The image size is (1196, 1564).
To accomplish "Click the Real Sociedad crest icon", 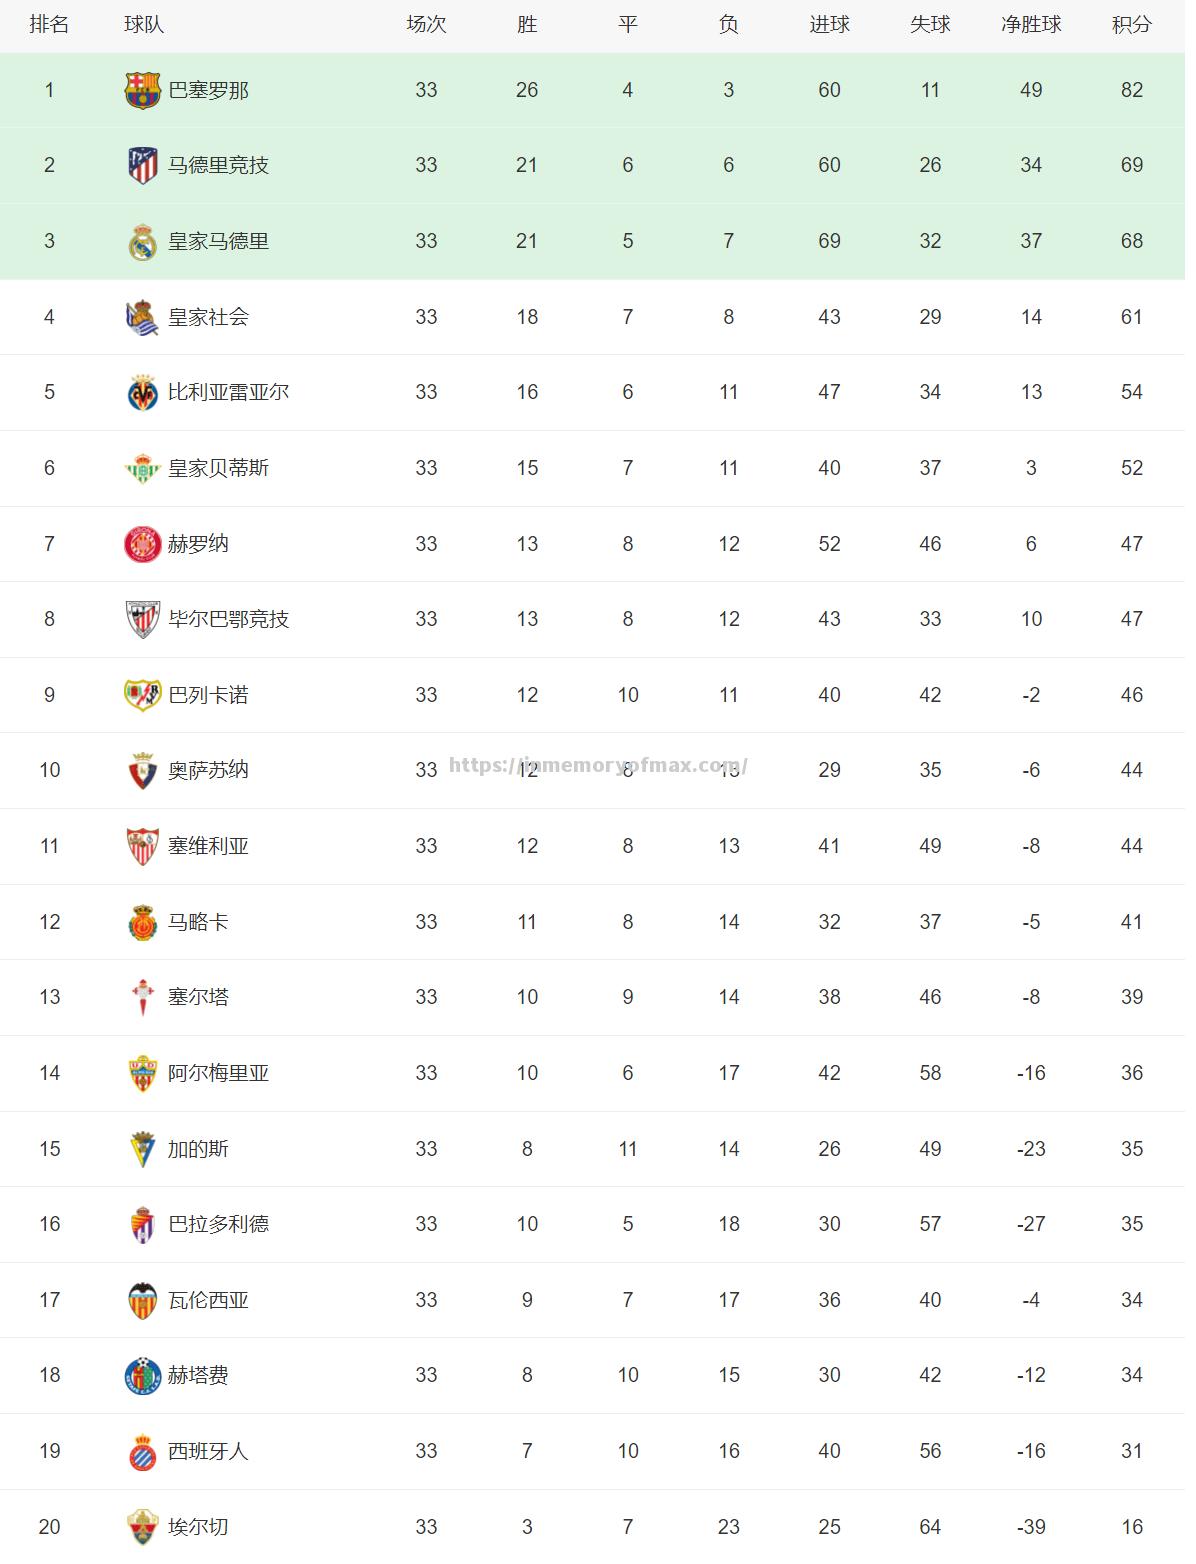I will click(143, 317).
